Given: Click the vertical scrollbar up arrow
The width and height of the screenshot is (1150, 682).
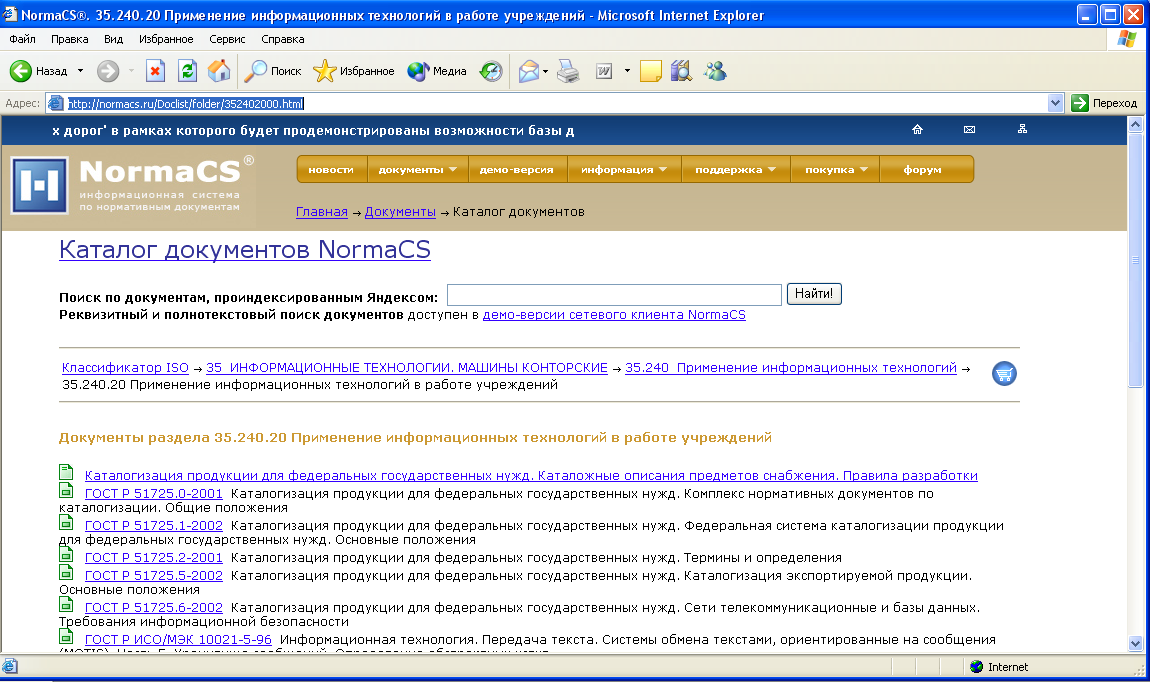Looking at the screenshot, I should 1135,125.
